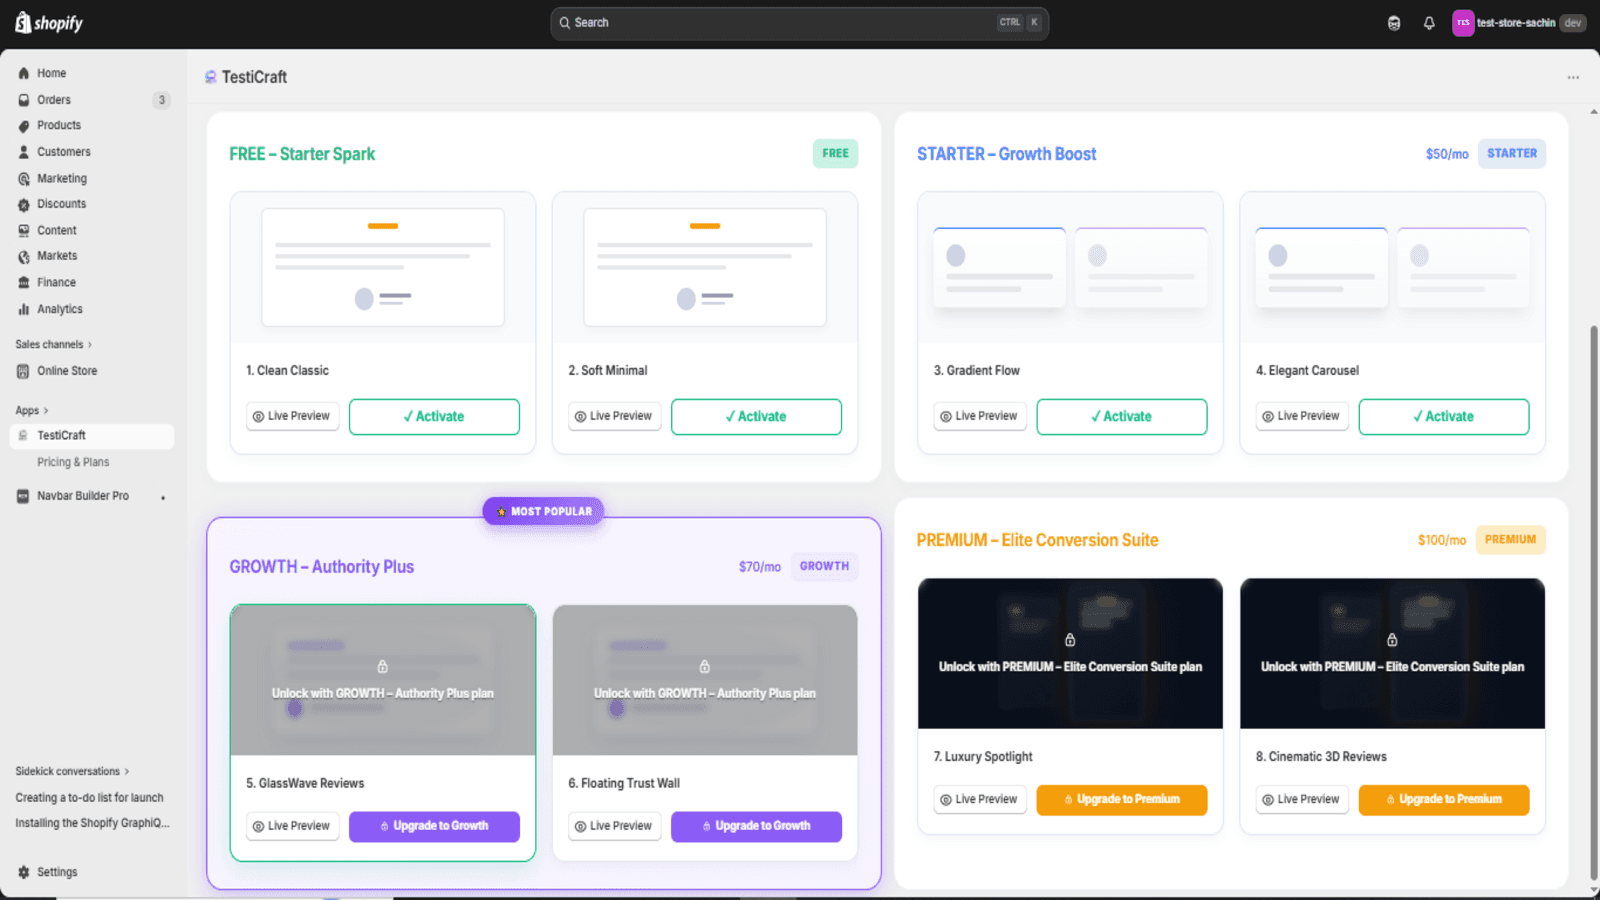The height and width of the screenshot is (900, 1600).
Task: Activate the Elegant Carousel template
Action: pyautogui.click(x=1443, y=417)
